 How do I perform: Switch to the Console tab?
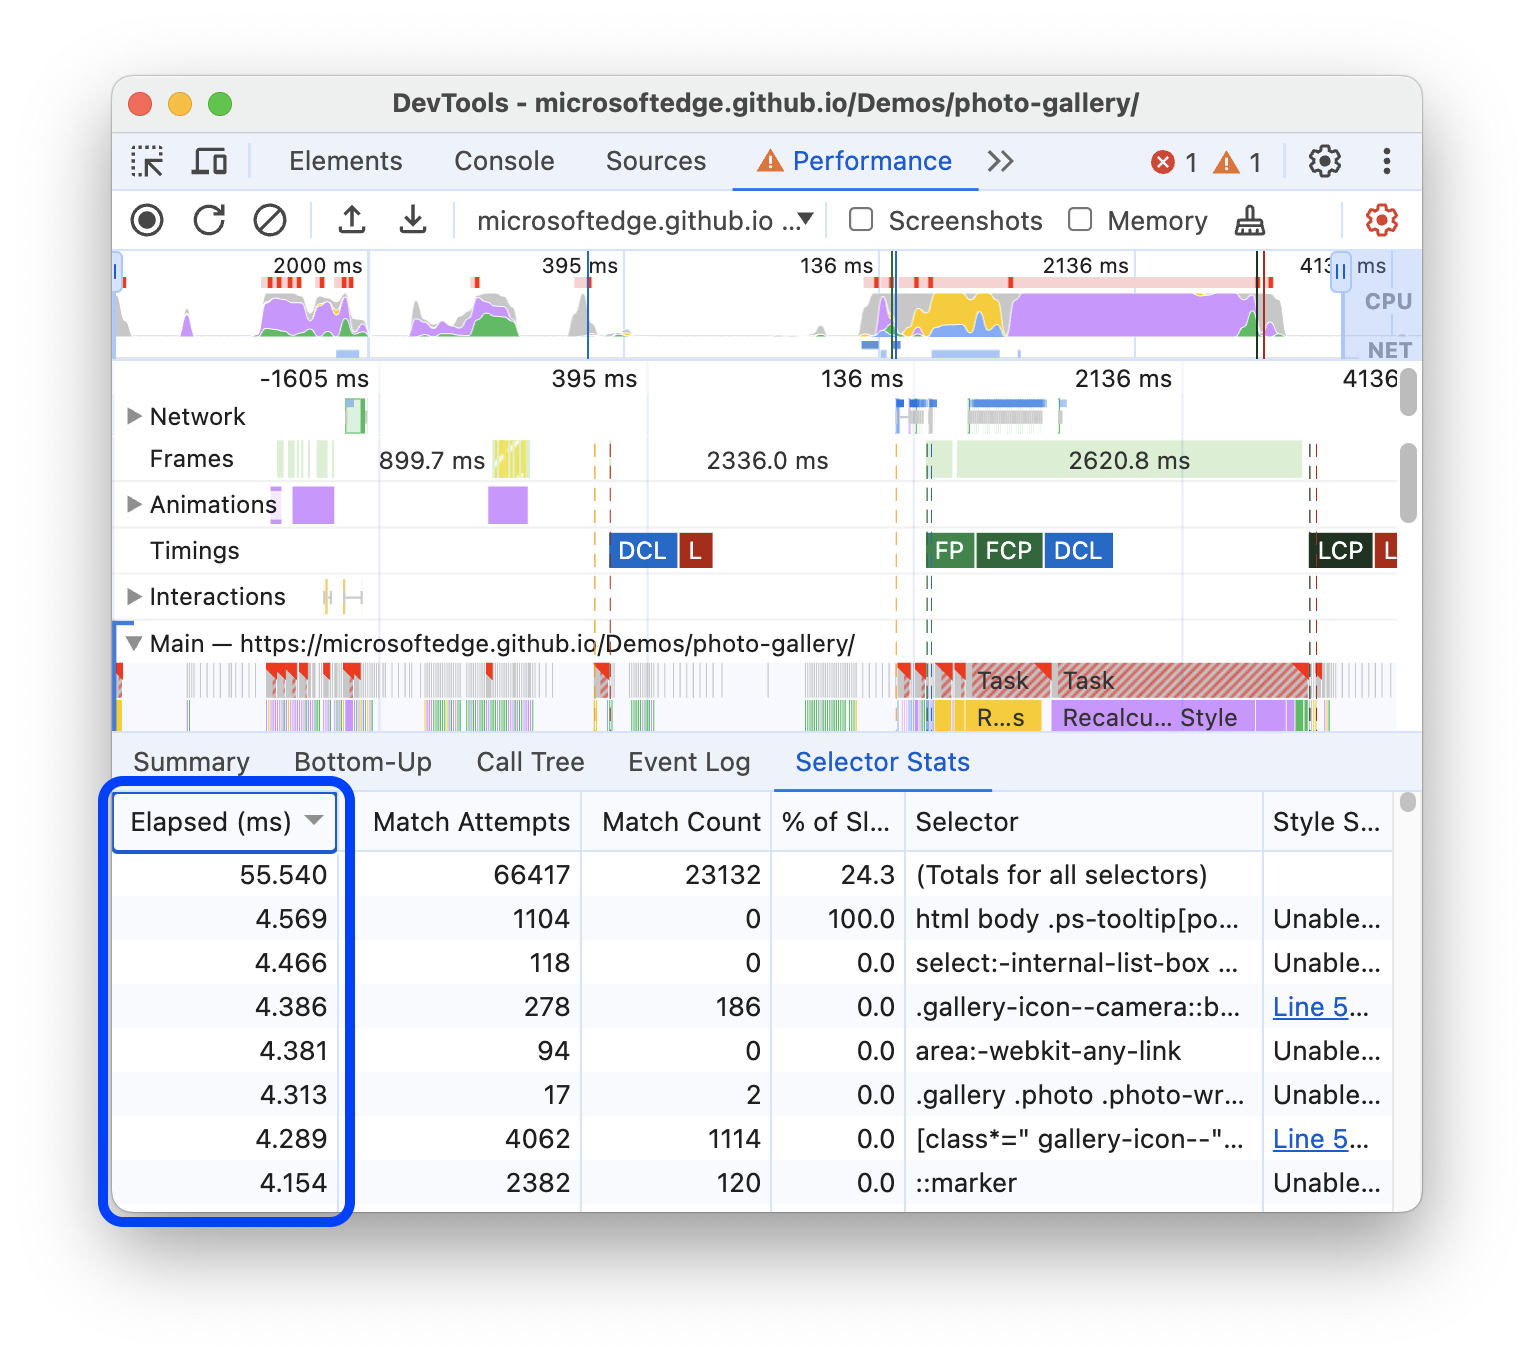504,160
